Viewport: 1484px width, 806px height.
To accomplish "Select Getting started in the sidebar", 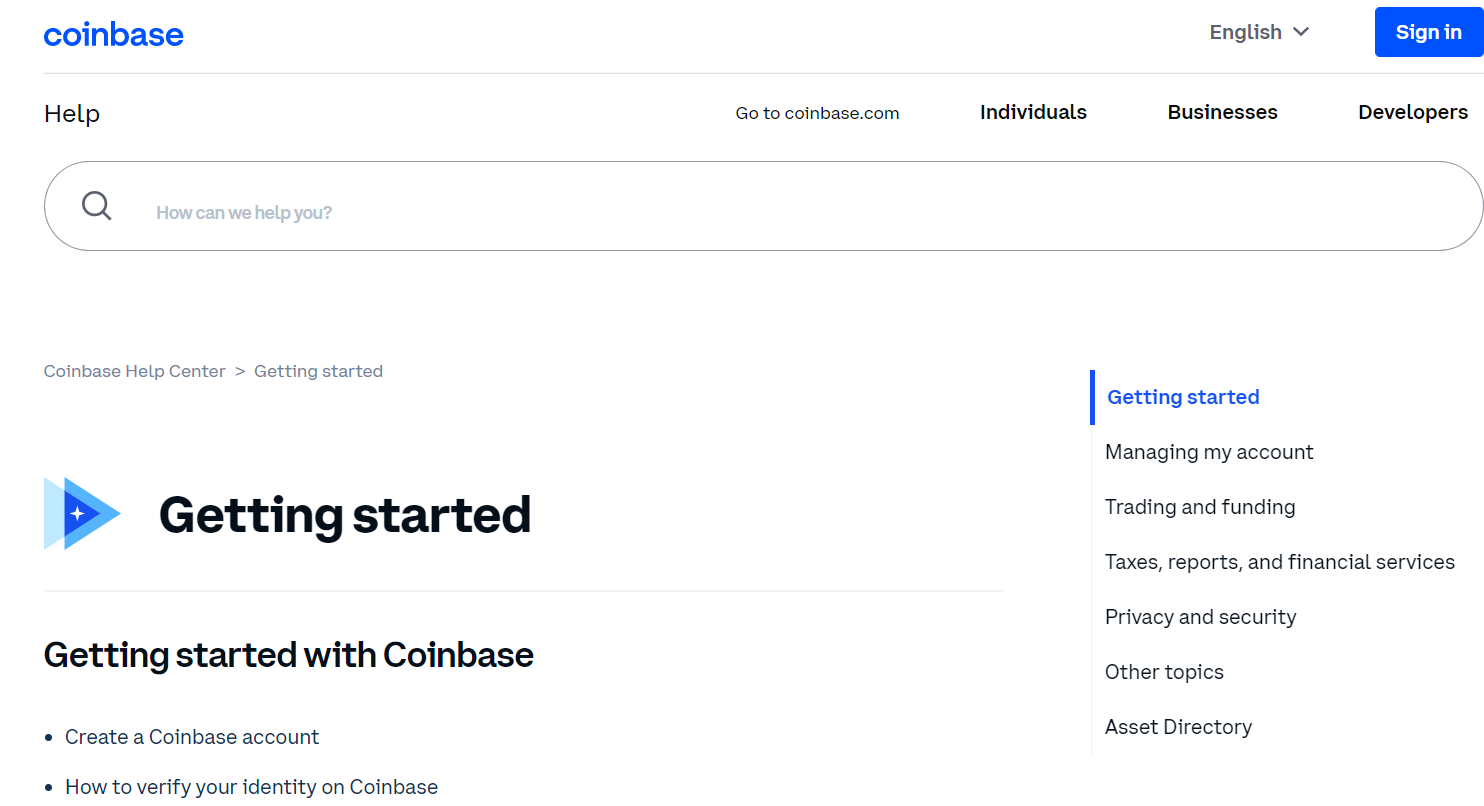I will click(1183, 397).
